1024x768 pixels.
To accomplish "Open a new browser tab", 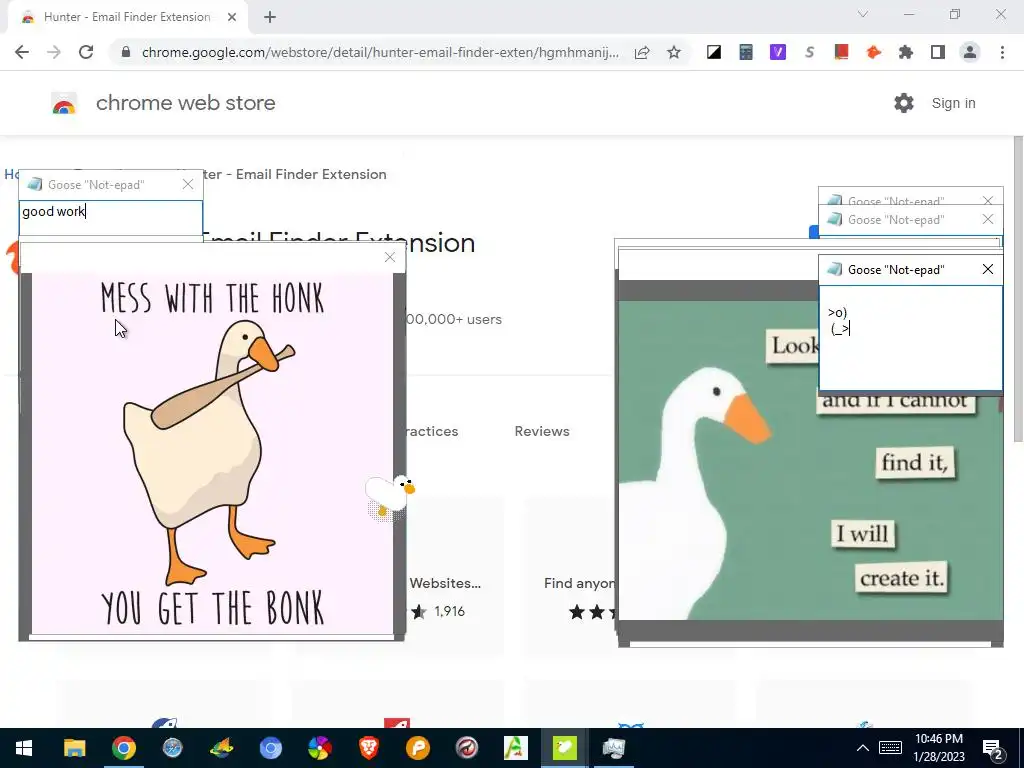I will (x=270, y=17).
